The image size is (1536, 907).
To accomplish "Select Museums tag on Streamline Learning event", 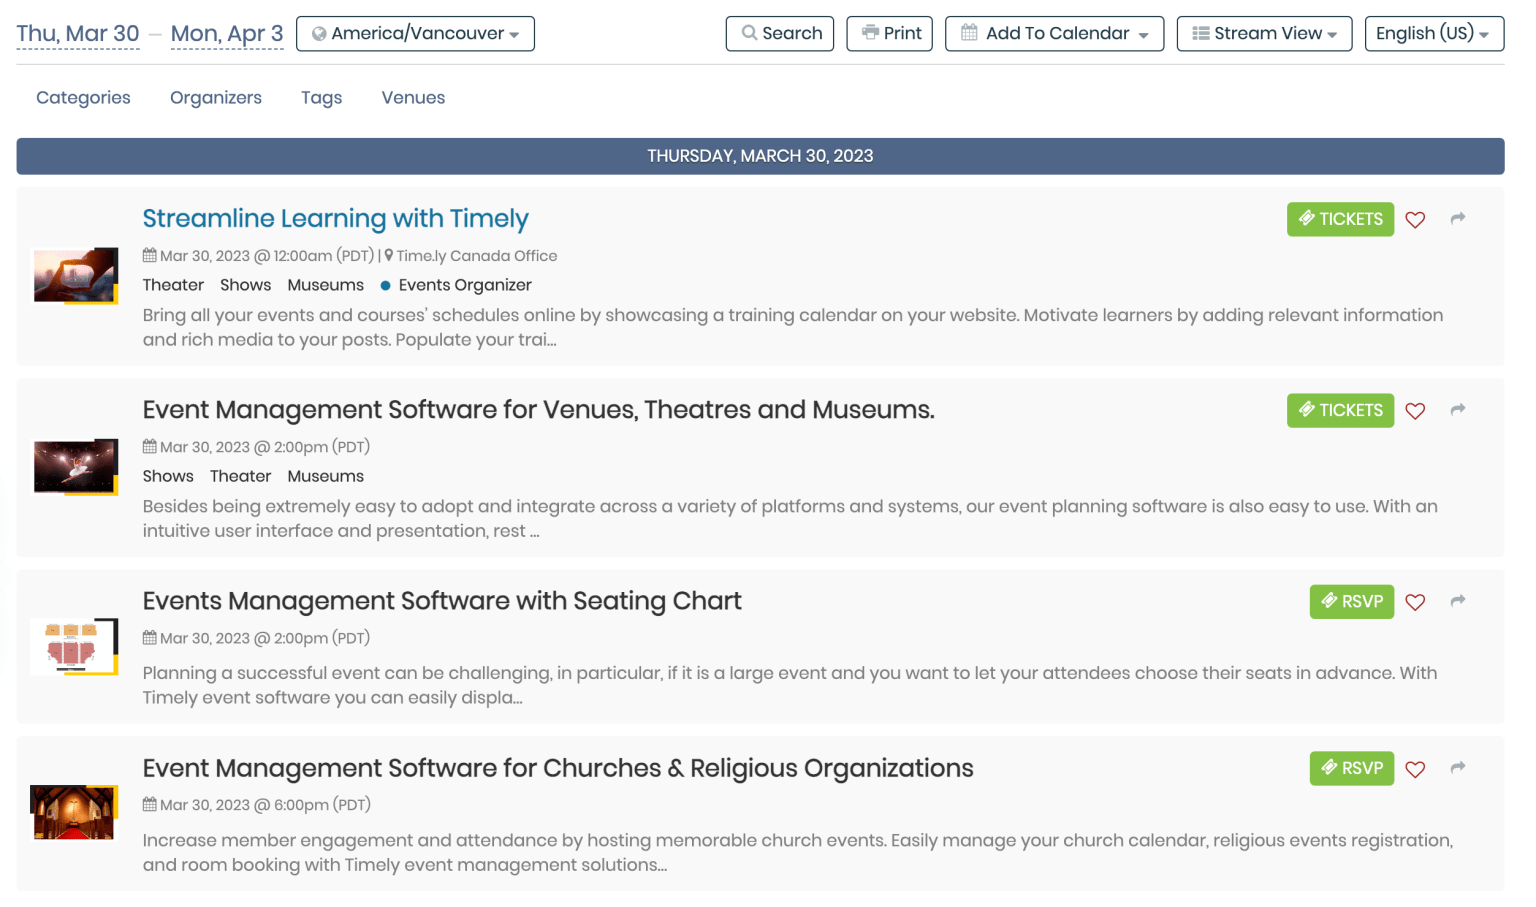I will click(326, 285).
